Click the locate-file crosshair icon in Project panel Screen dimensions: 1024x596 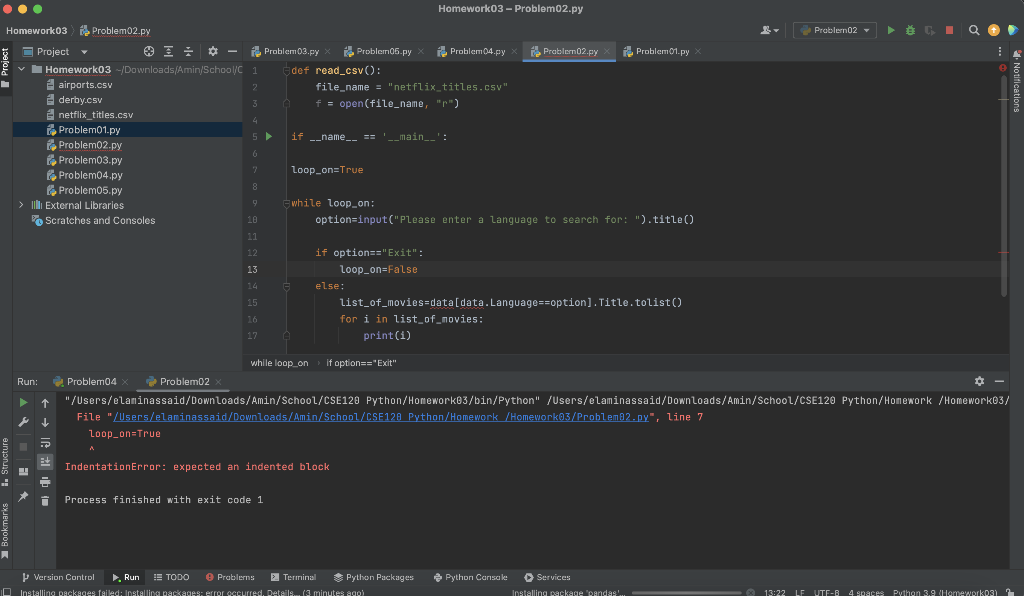tap(149, 51)
